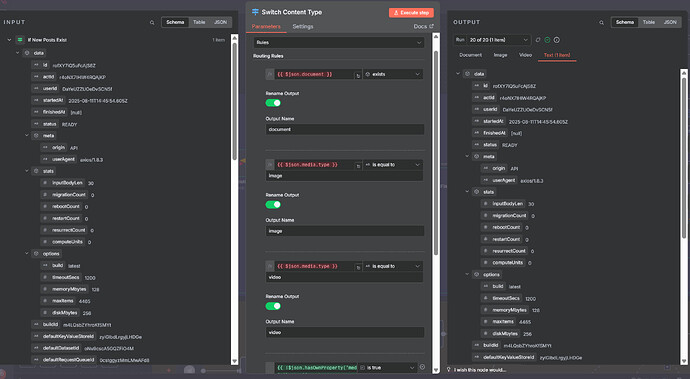Switch OUTPUT view to Table
Viewport: 690px width, 379px height.
point(649,22)
